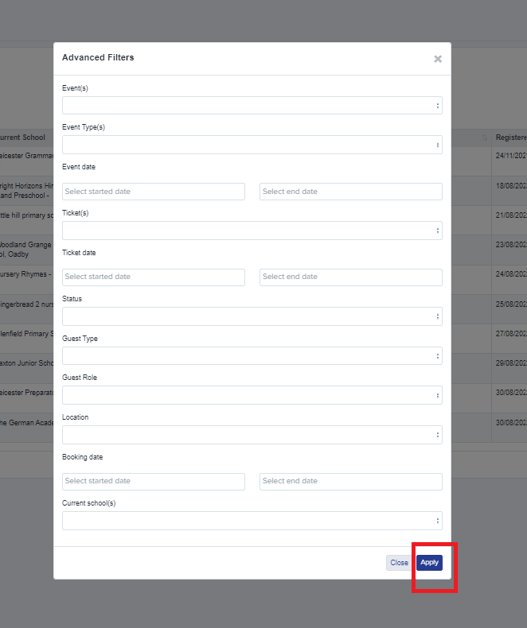Image resolution: width=527 pixels, height=628 pixels.
Task: Expand the Status dropdown
Action: (252, 316)
